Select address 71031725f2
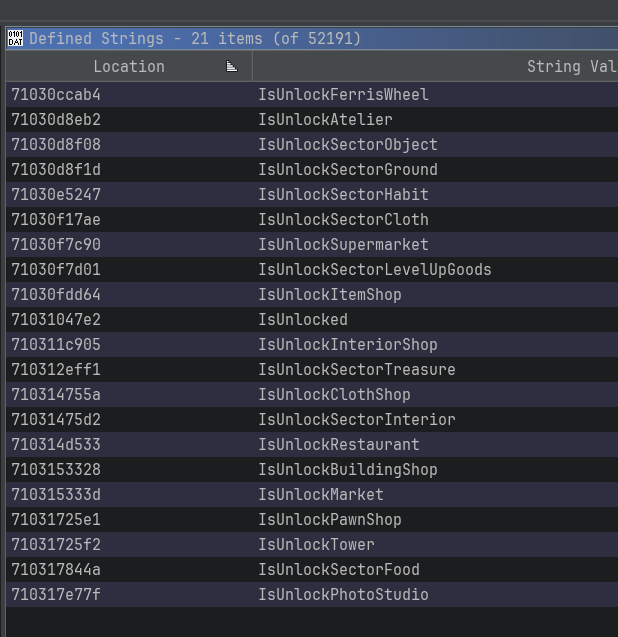618x637 pixels. pyautogui.click(x=56, y=545)
